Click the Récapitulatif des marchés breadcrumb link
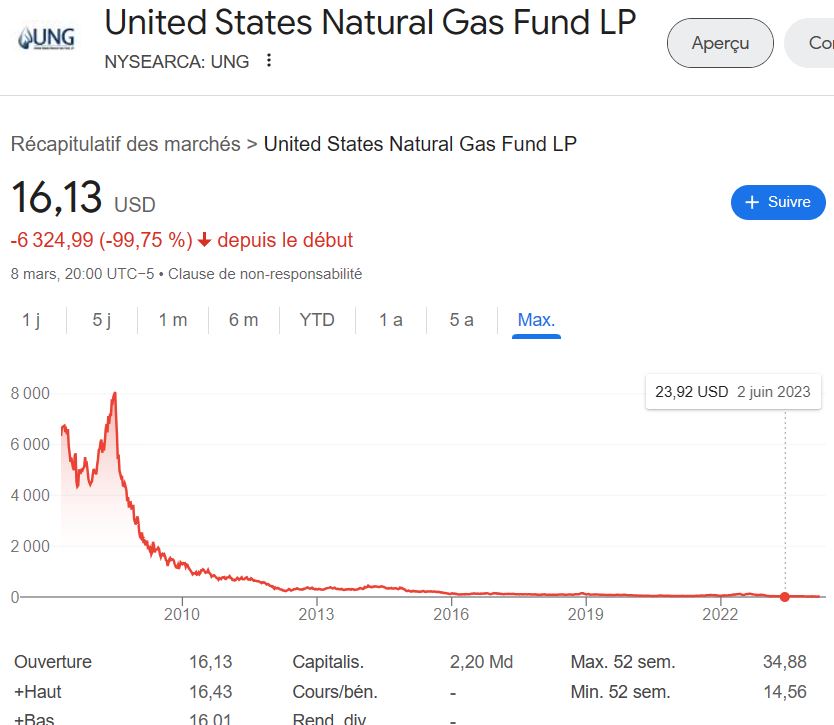The height and width of the screenshot is (725, 834). click(125, 144)
